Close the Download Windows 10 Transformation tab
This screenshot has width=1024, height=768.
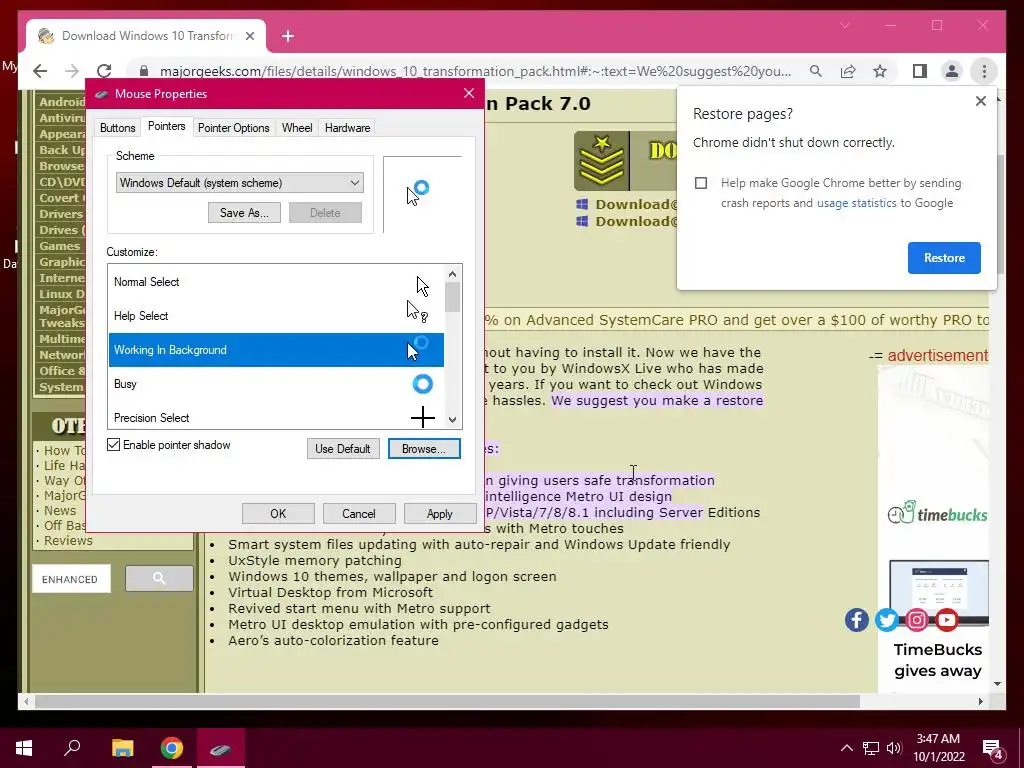(249, 36)
